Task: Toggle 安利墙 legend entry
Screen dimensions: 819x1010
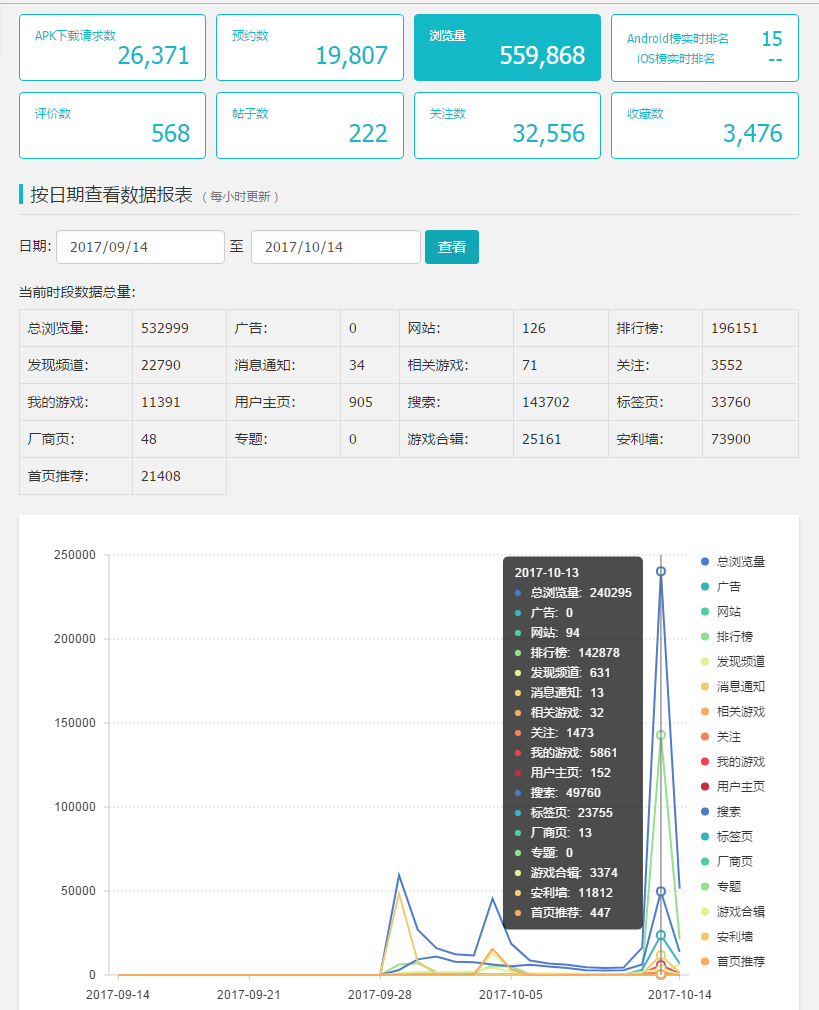Action: 726,937
